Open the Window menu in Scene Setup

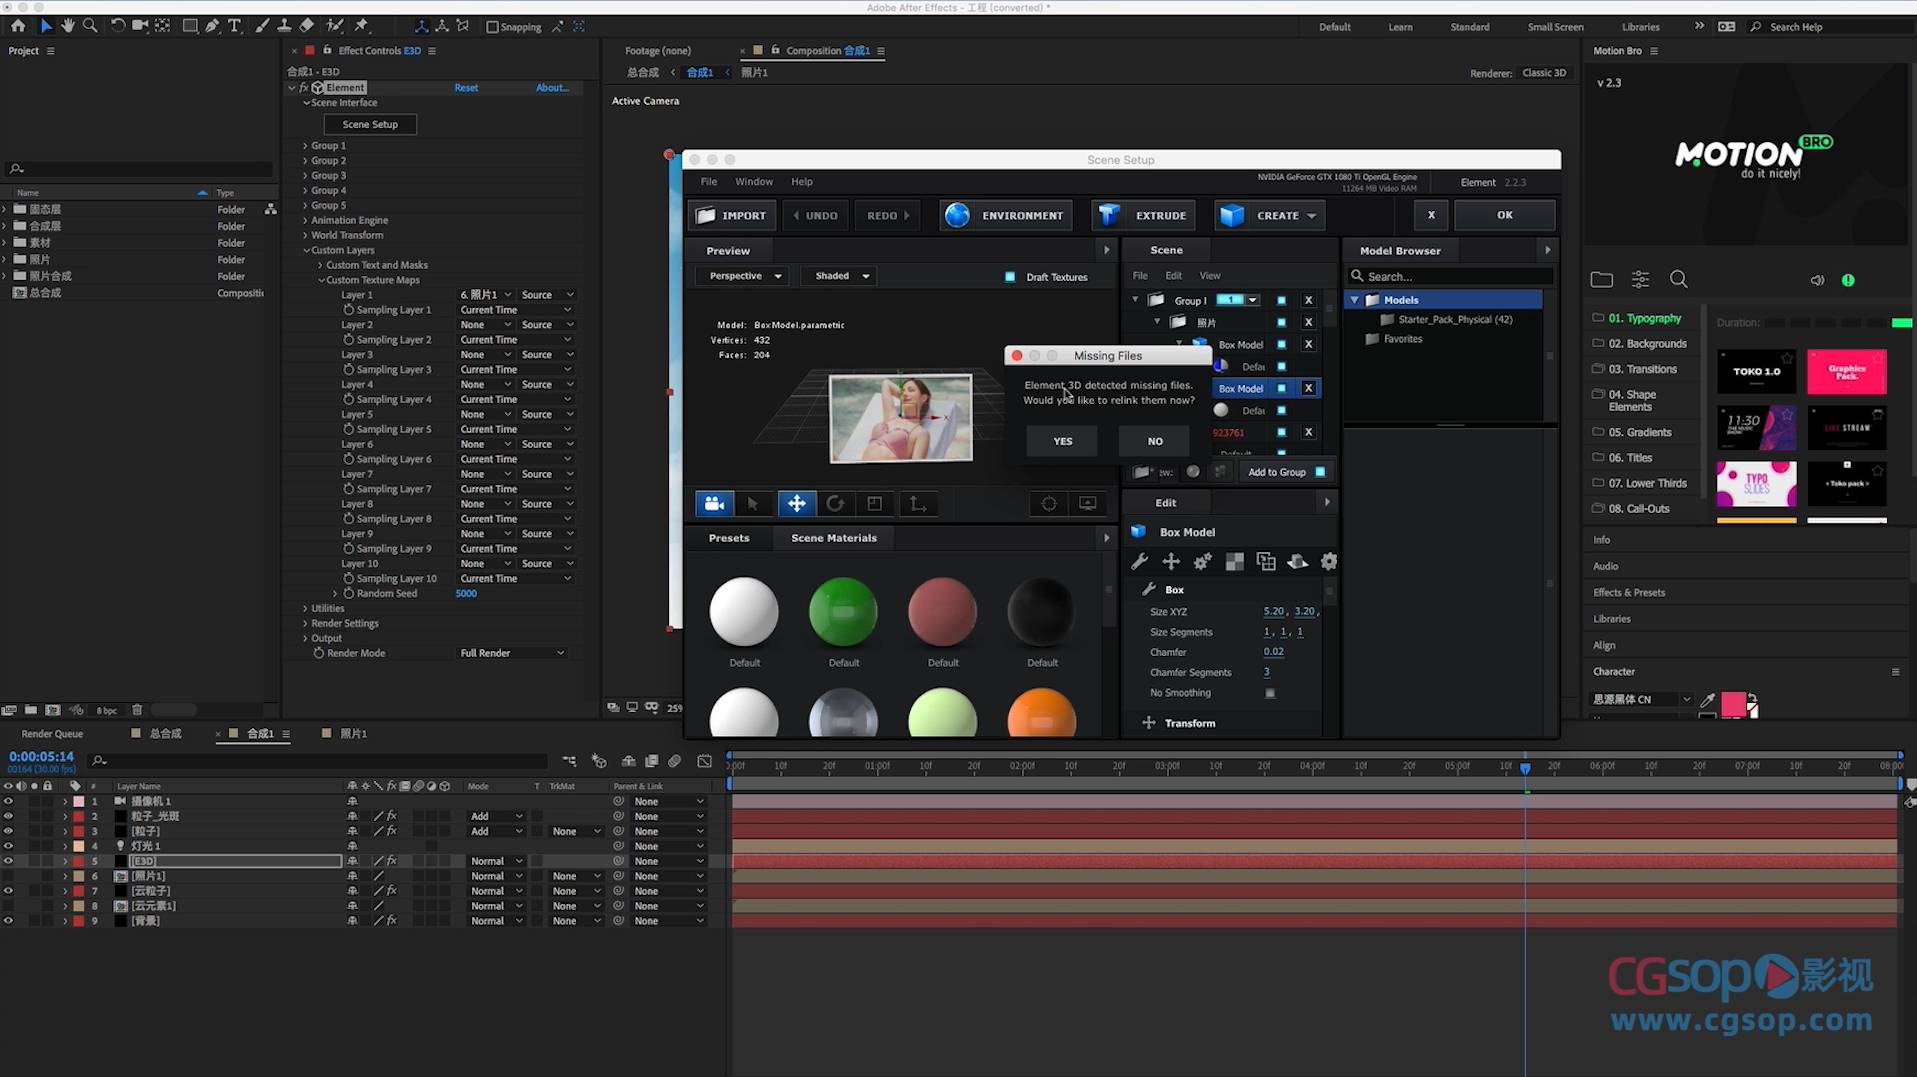coord(753,182)
